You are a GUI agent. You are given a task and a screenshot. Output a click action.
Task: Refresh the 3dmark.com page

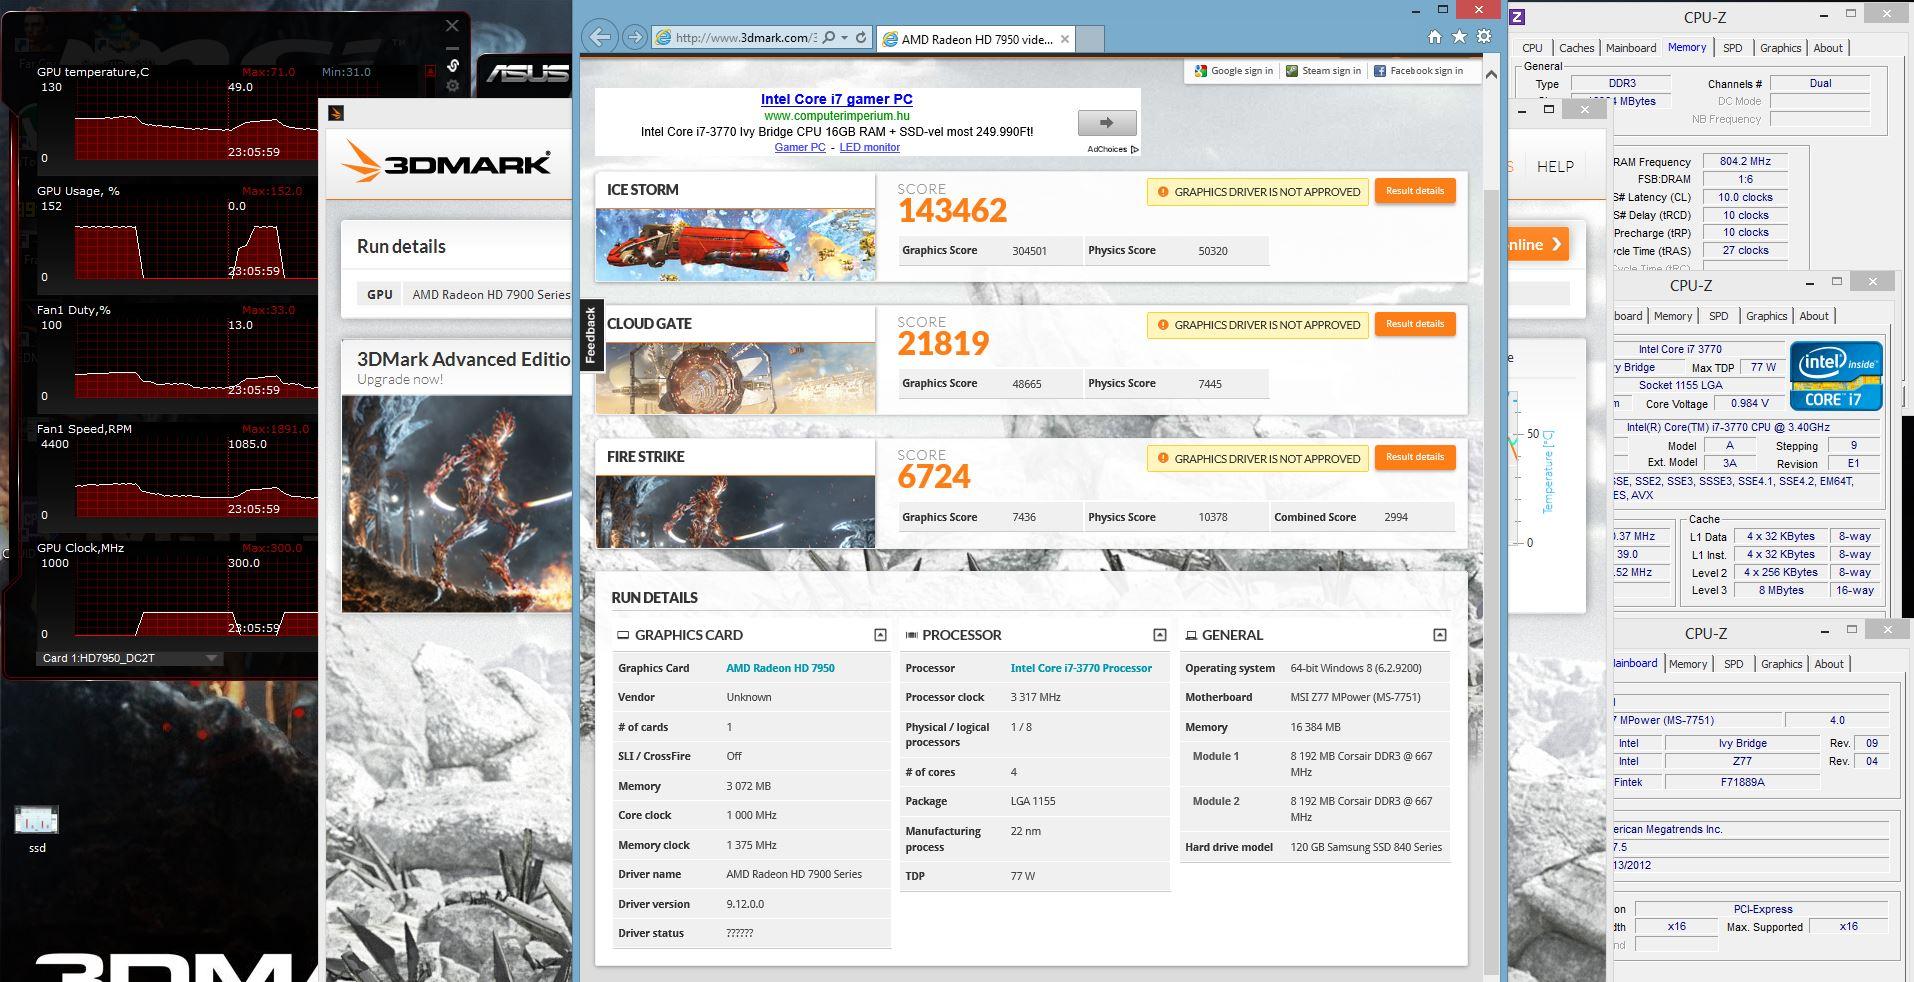click(x=861, y=38)
